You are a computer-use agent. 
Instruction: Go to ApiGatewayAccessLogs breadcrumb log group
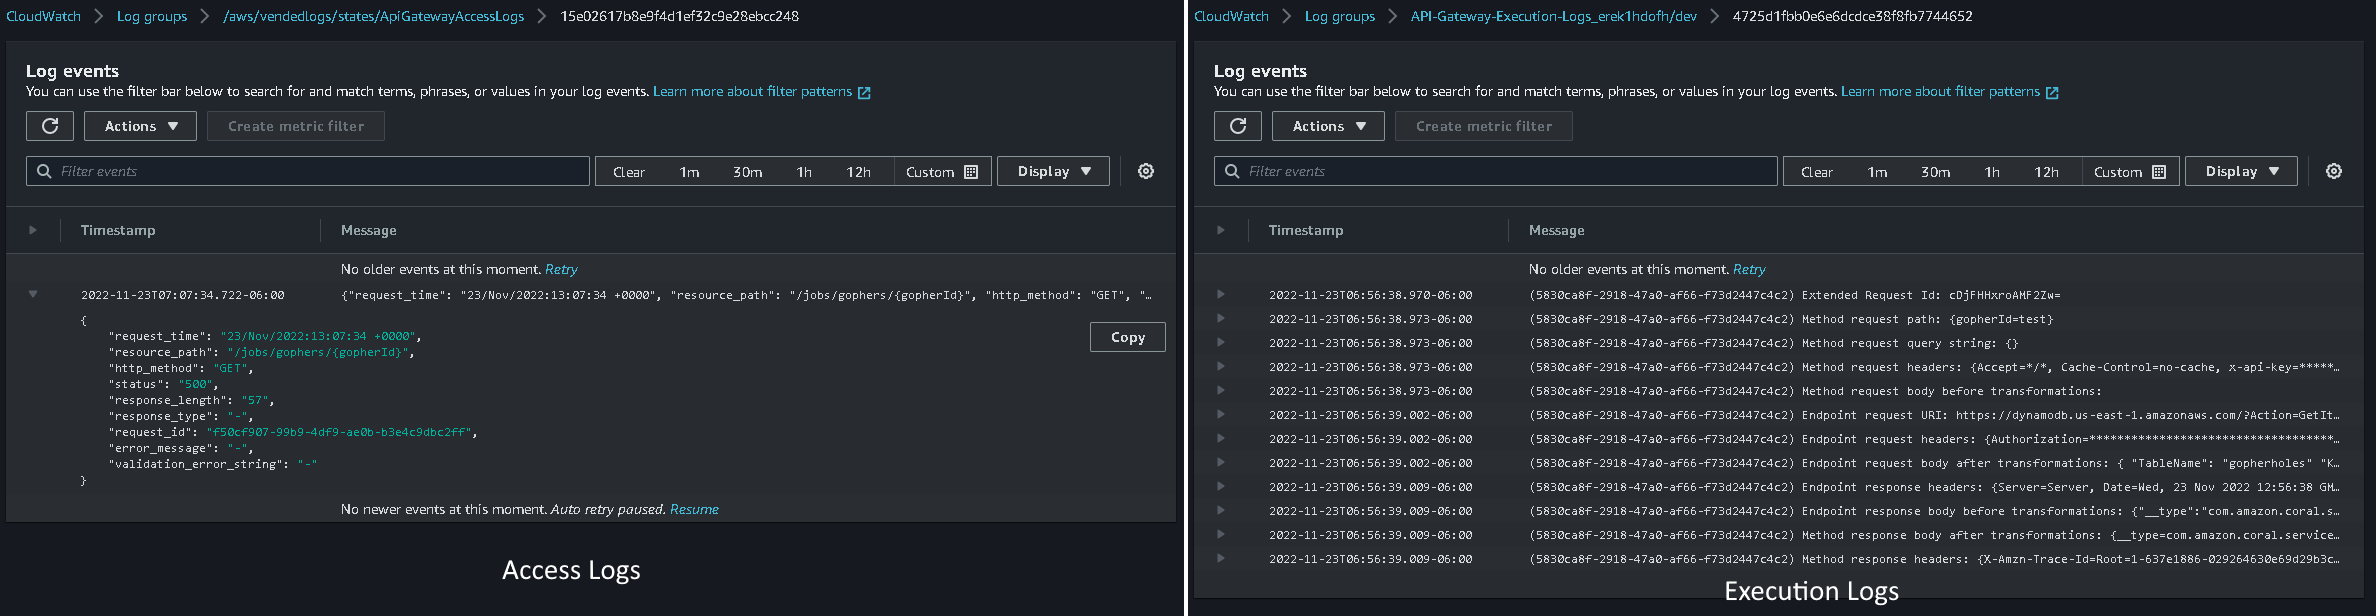click(373, 16)
